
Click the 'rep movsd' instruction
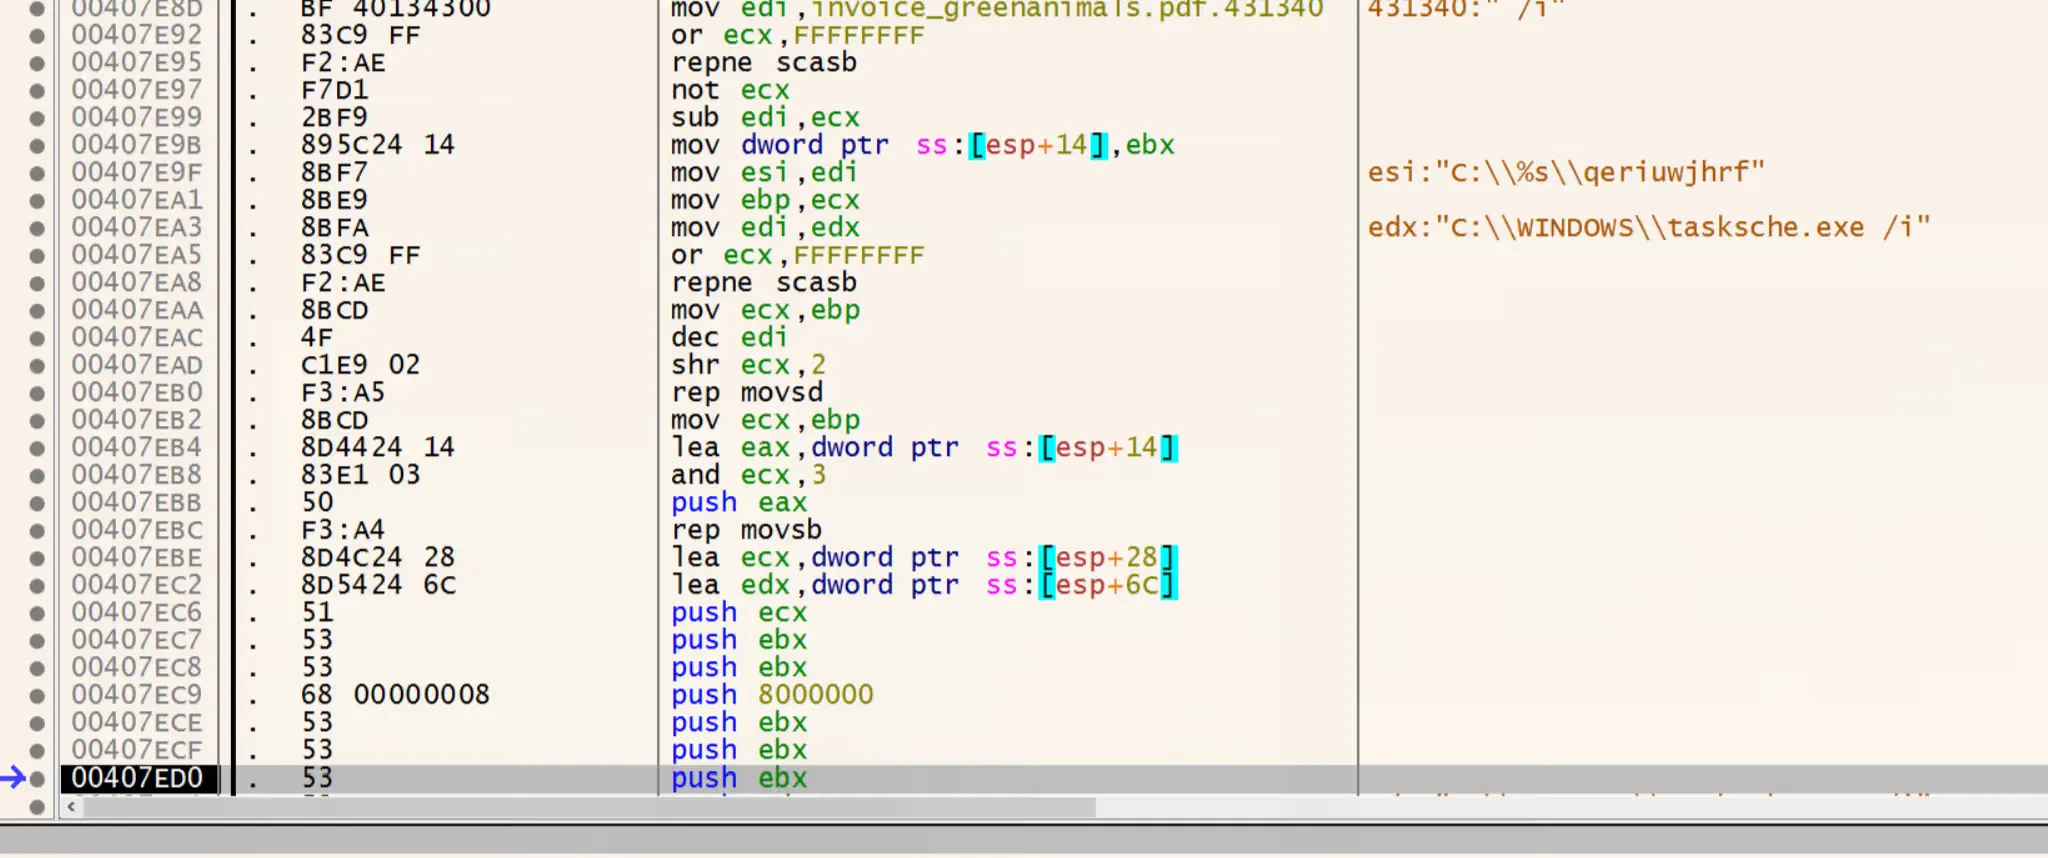747,392
